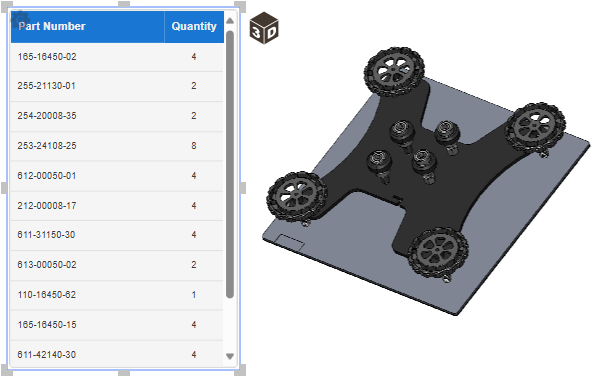The width and height of the screenshot is (599, 377).
Task: Click quantity 1 for part 110-16450-62
Action: tap(194, 295)
